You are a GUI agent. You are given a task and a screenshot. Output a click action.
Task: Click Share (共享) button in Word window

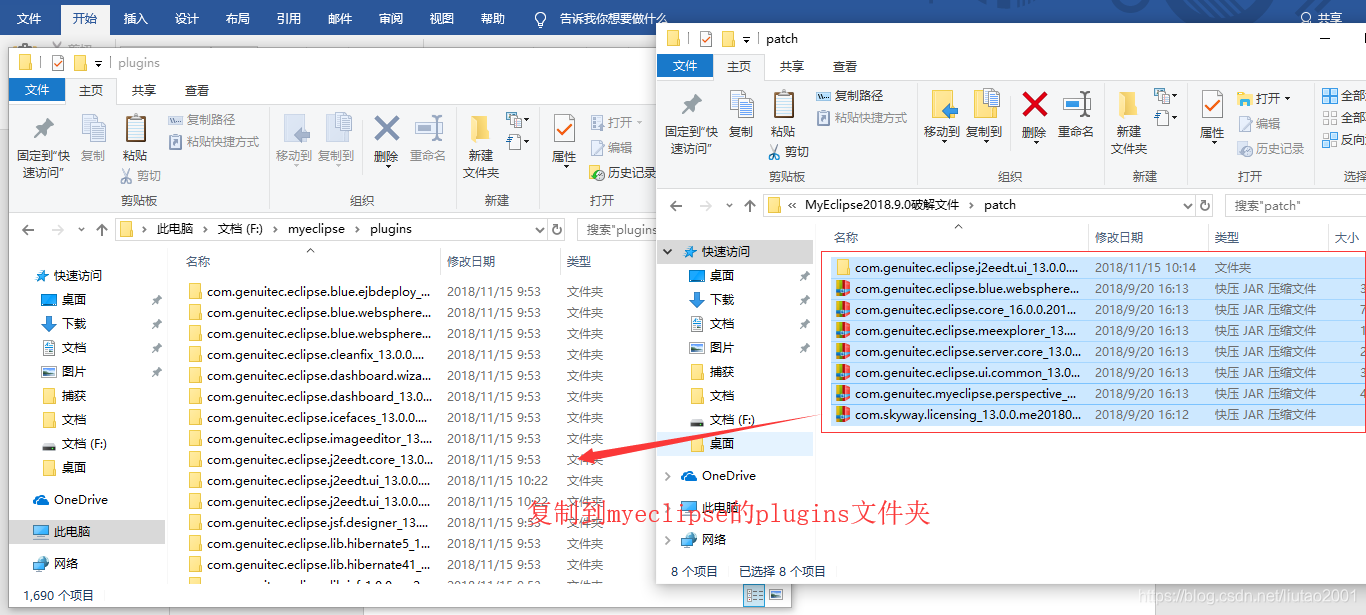click(x=1320, y=18)
